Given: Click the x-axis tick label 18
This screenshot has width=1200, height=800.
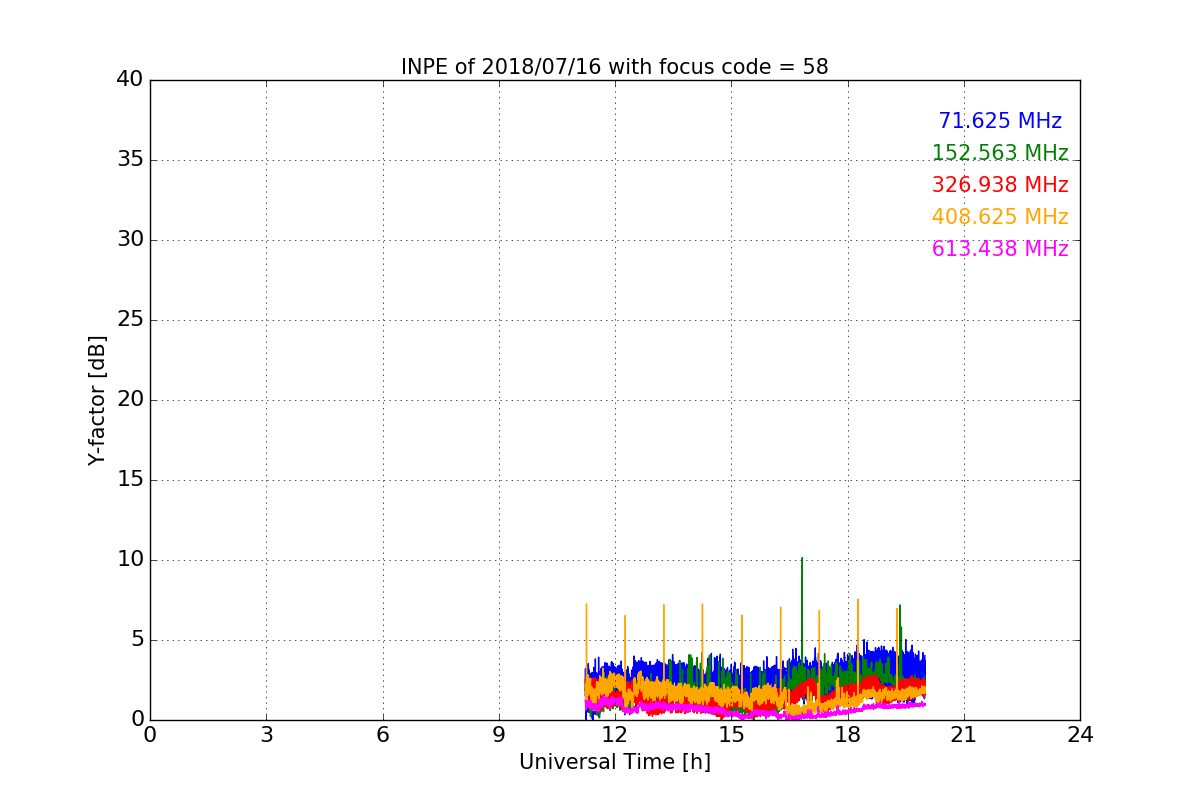Looking at the screenshot, I should point(847,735).
